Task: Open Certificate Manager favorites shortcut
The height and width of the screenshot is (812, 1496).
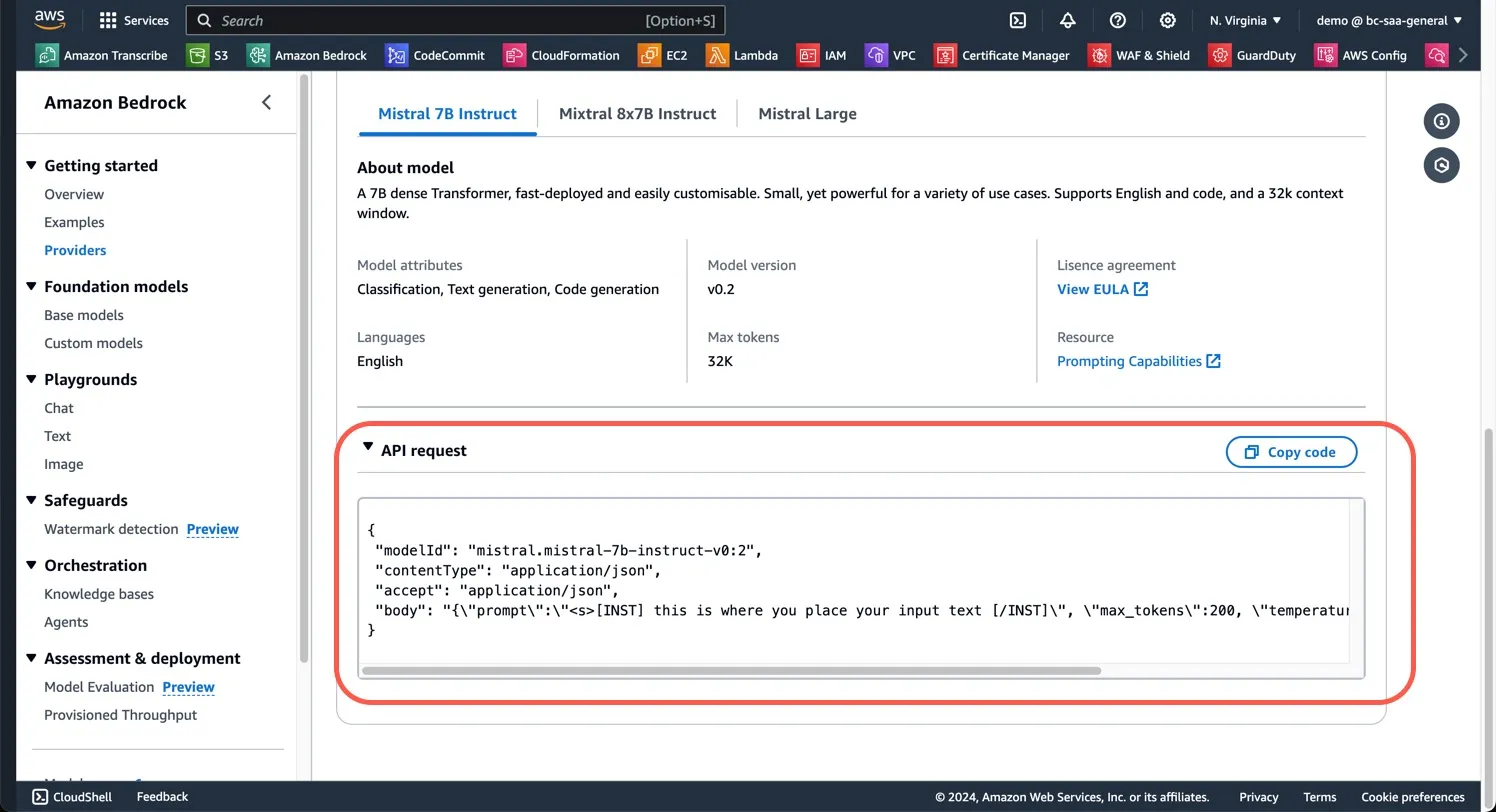Action: [1002, 55]
